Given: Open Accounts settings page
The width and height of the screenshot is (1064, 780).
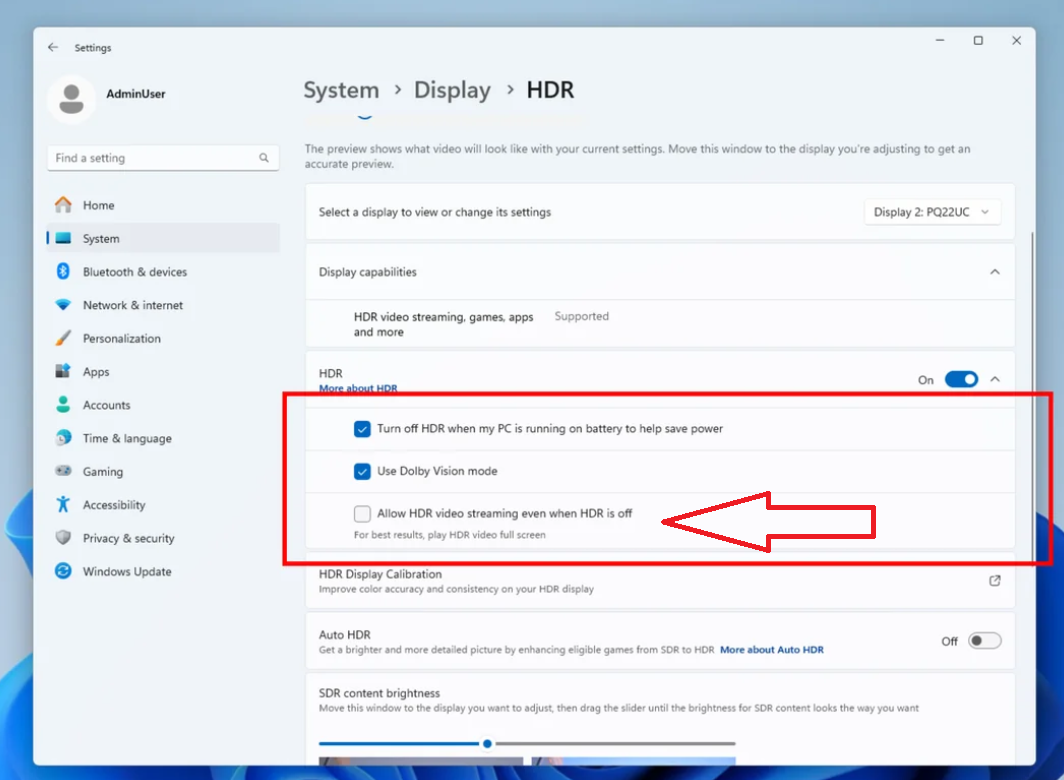Looking at the screenshot, I should pos(163,404).
